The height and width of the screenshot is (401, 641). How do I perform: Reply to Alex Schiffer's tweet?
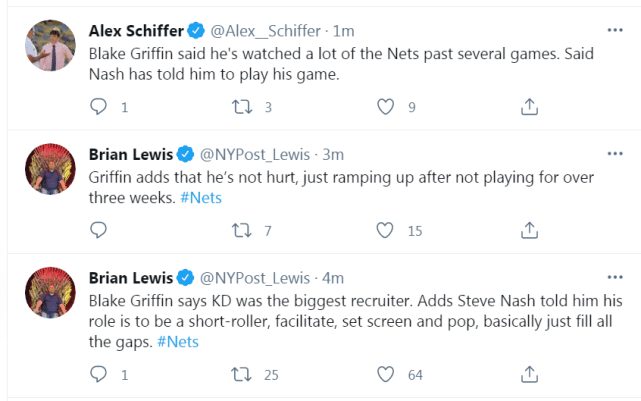[x=98, y=106]
